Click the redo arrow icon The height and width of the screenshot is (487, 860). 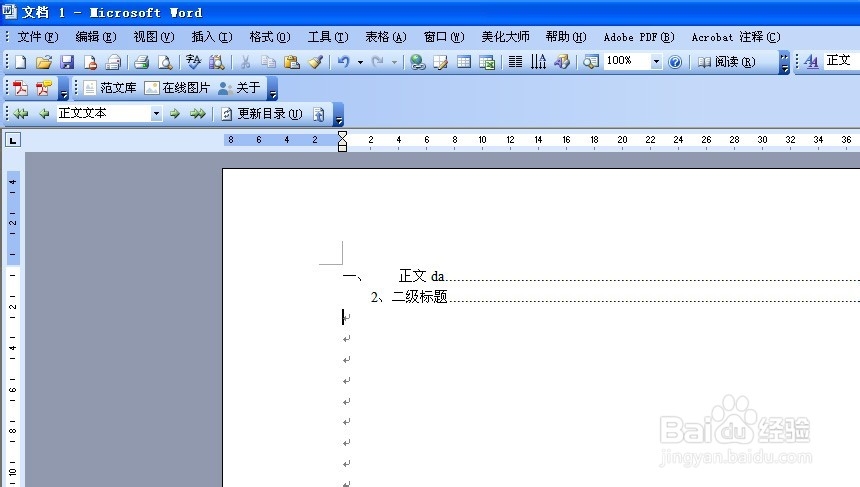pyautogui.click(x=377, y=61)
